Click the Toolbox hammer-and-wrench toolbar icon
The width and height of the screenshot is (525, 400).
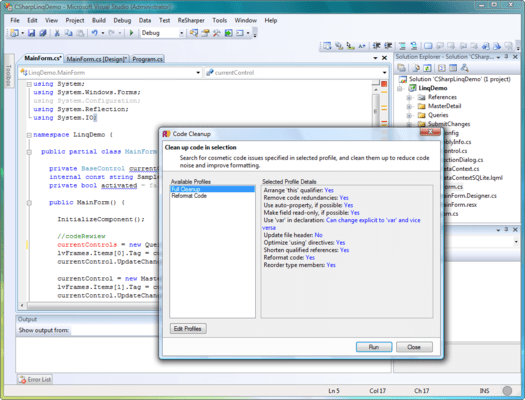(217, 33)
